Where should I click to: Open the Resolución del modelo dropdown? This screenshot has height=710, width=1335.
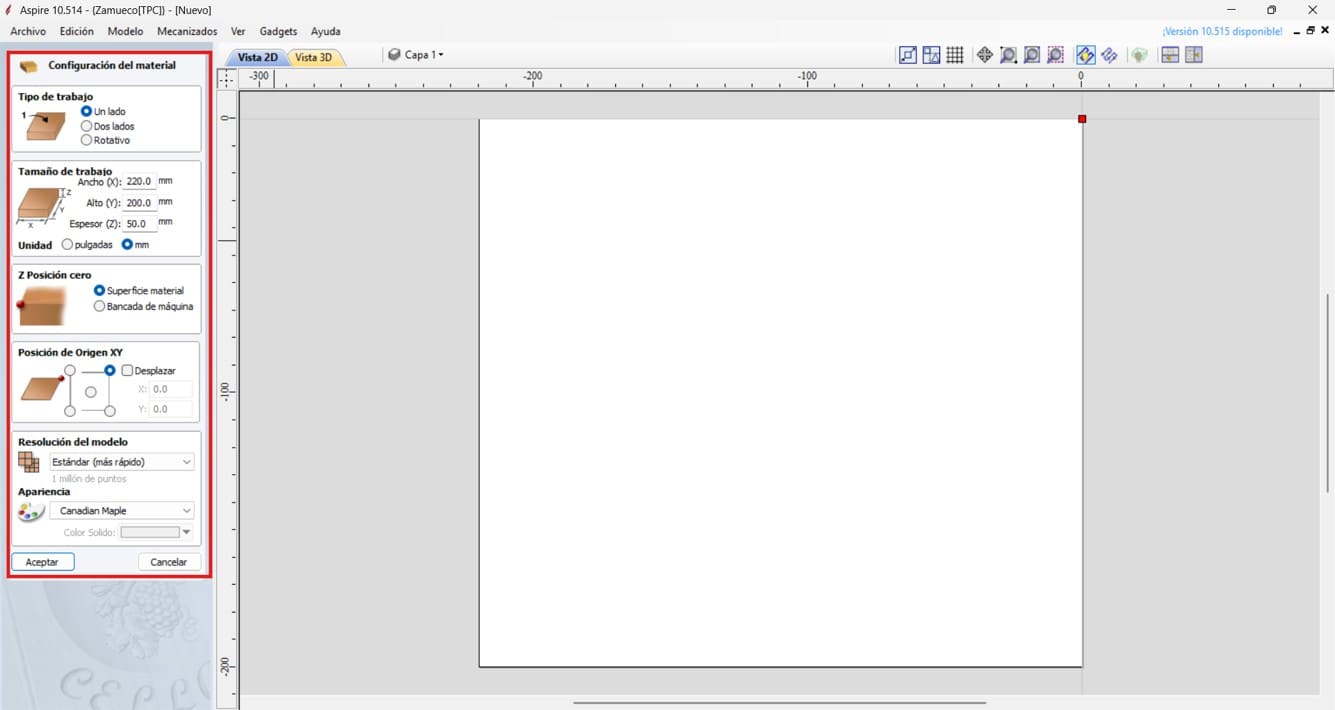tap(122, 462)
